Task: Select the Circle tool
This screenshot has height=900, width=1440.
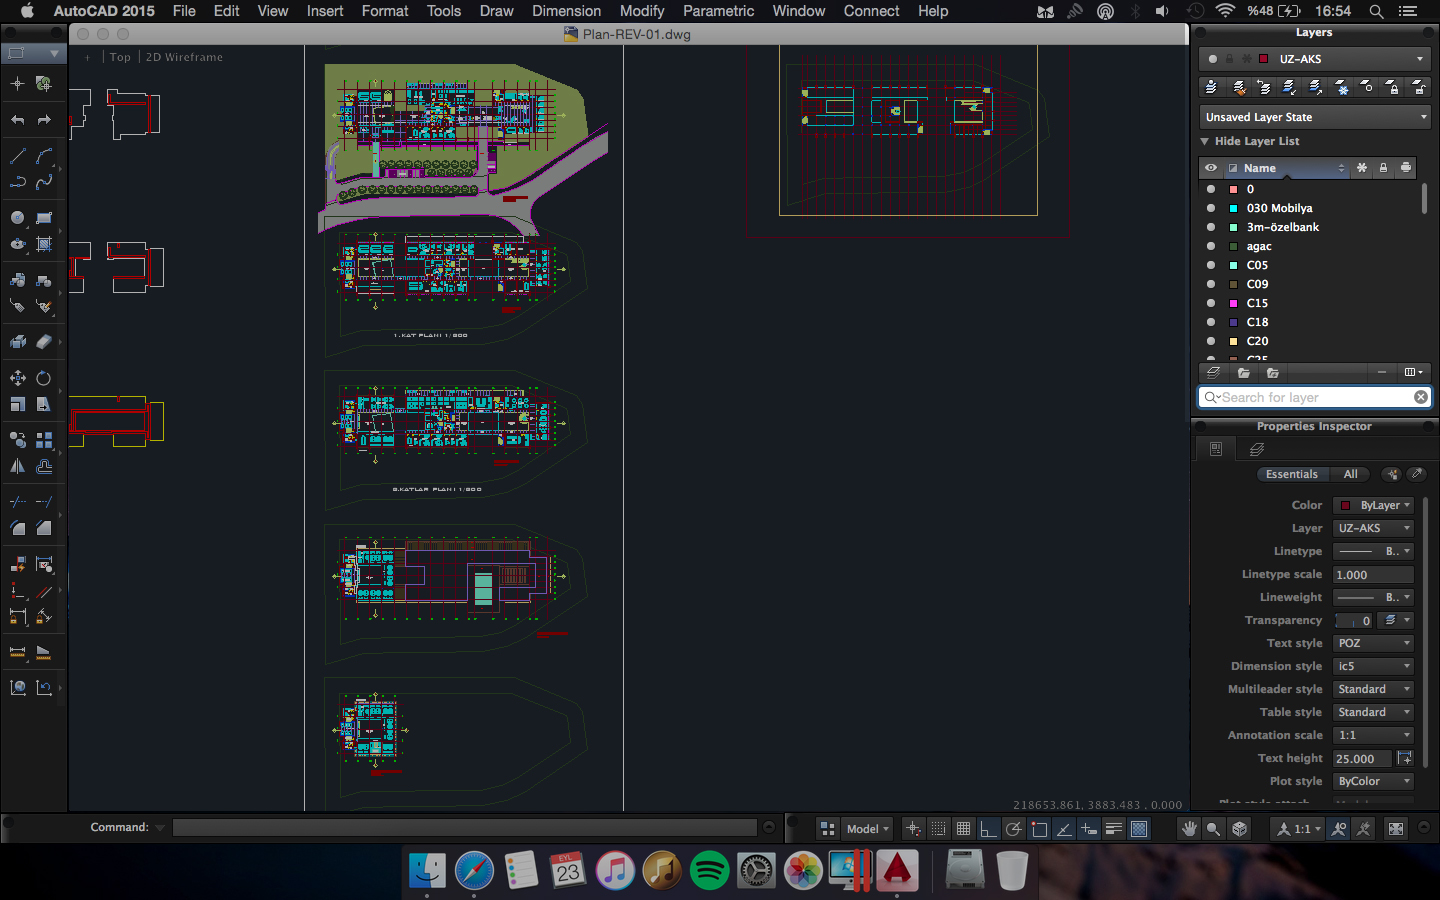Action: [x=18, y=217]
